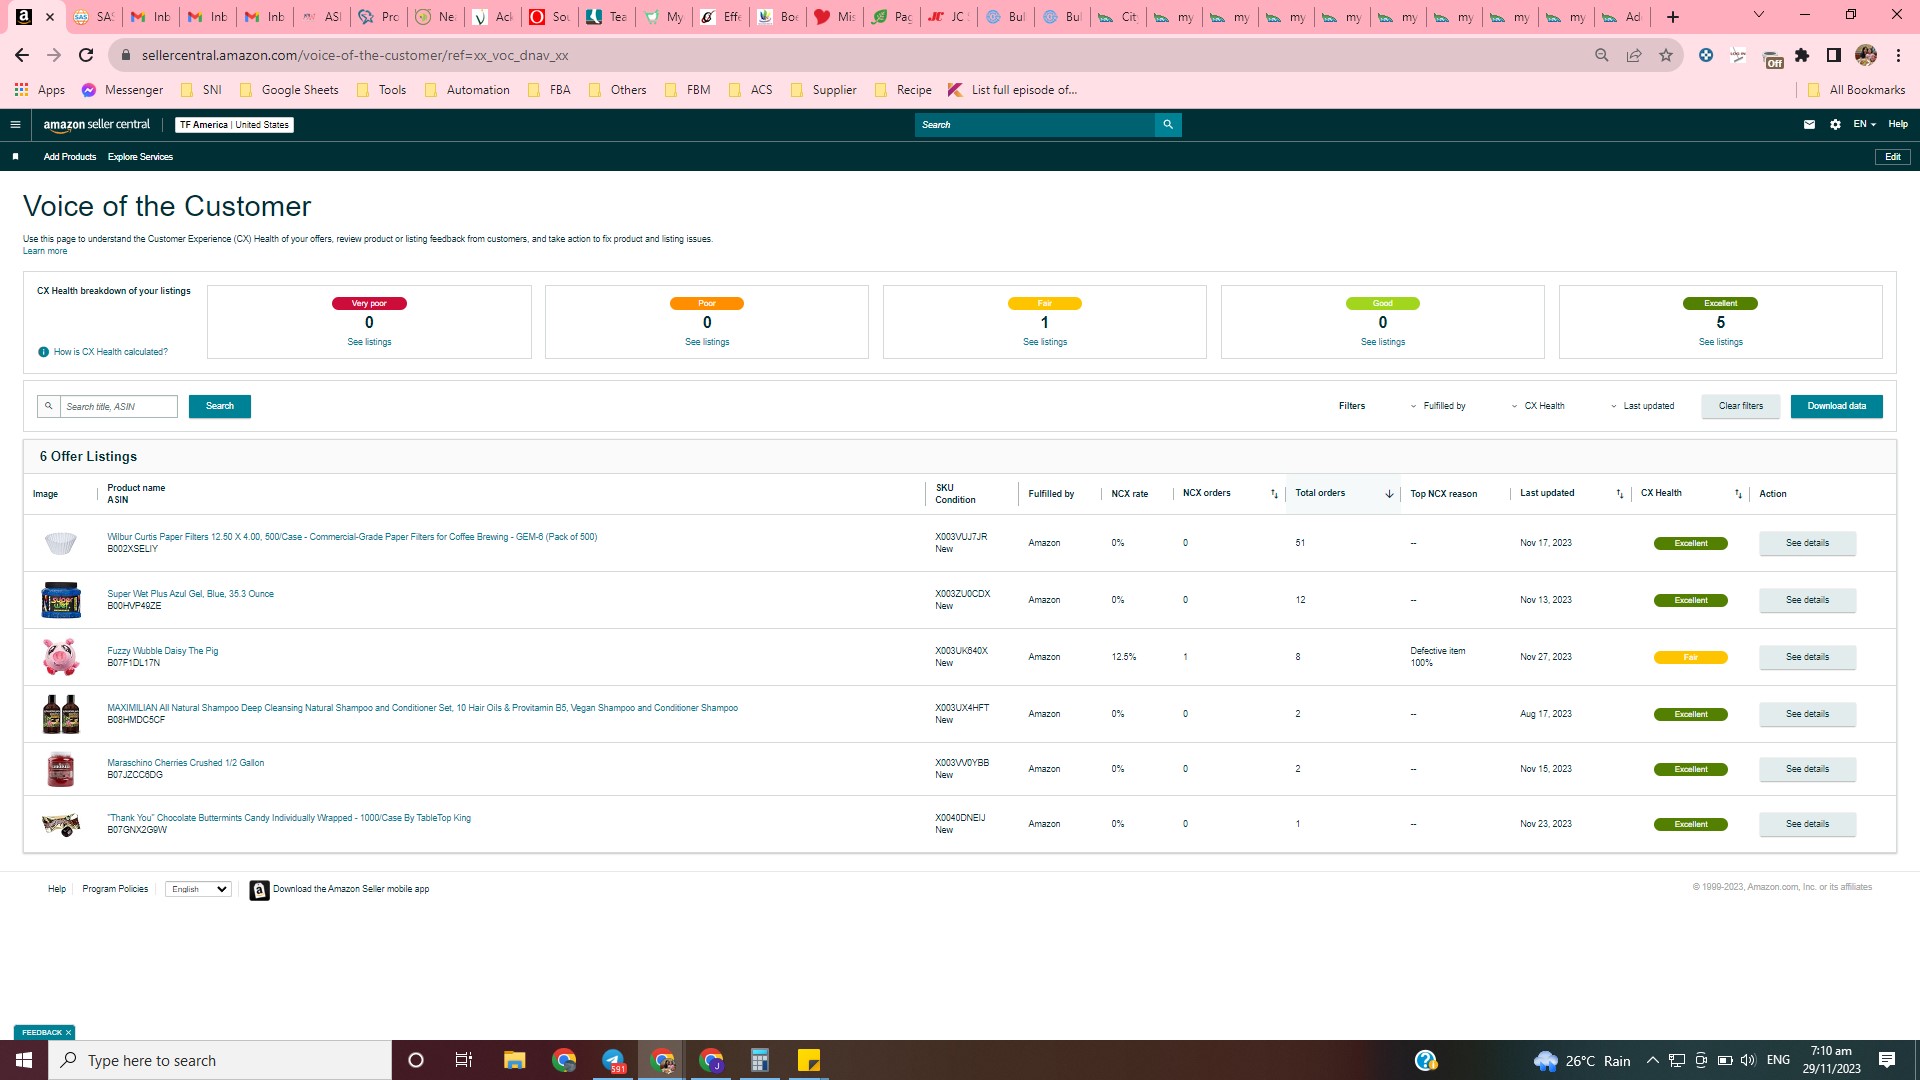The width and height of the screenshot is (1920, 1080).
Task: Click the Amazon Seller mobile app icon
Action: click(259, 890)
